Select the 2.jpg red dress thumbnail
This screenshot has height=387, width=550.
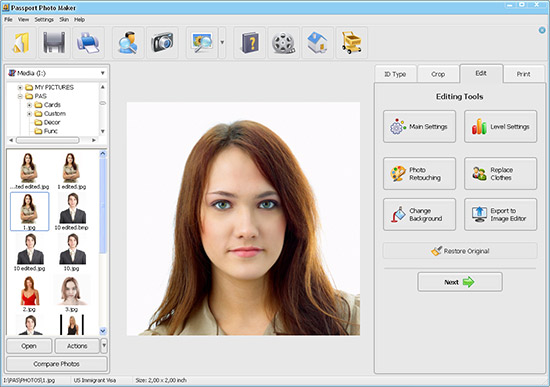(x=29, y=294)
